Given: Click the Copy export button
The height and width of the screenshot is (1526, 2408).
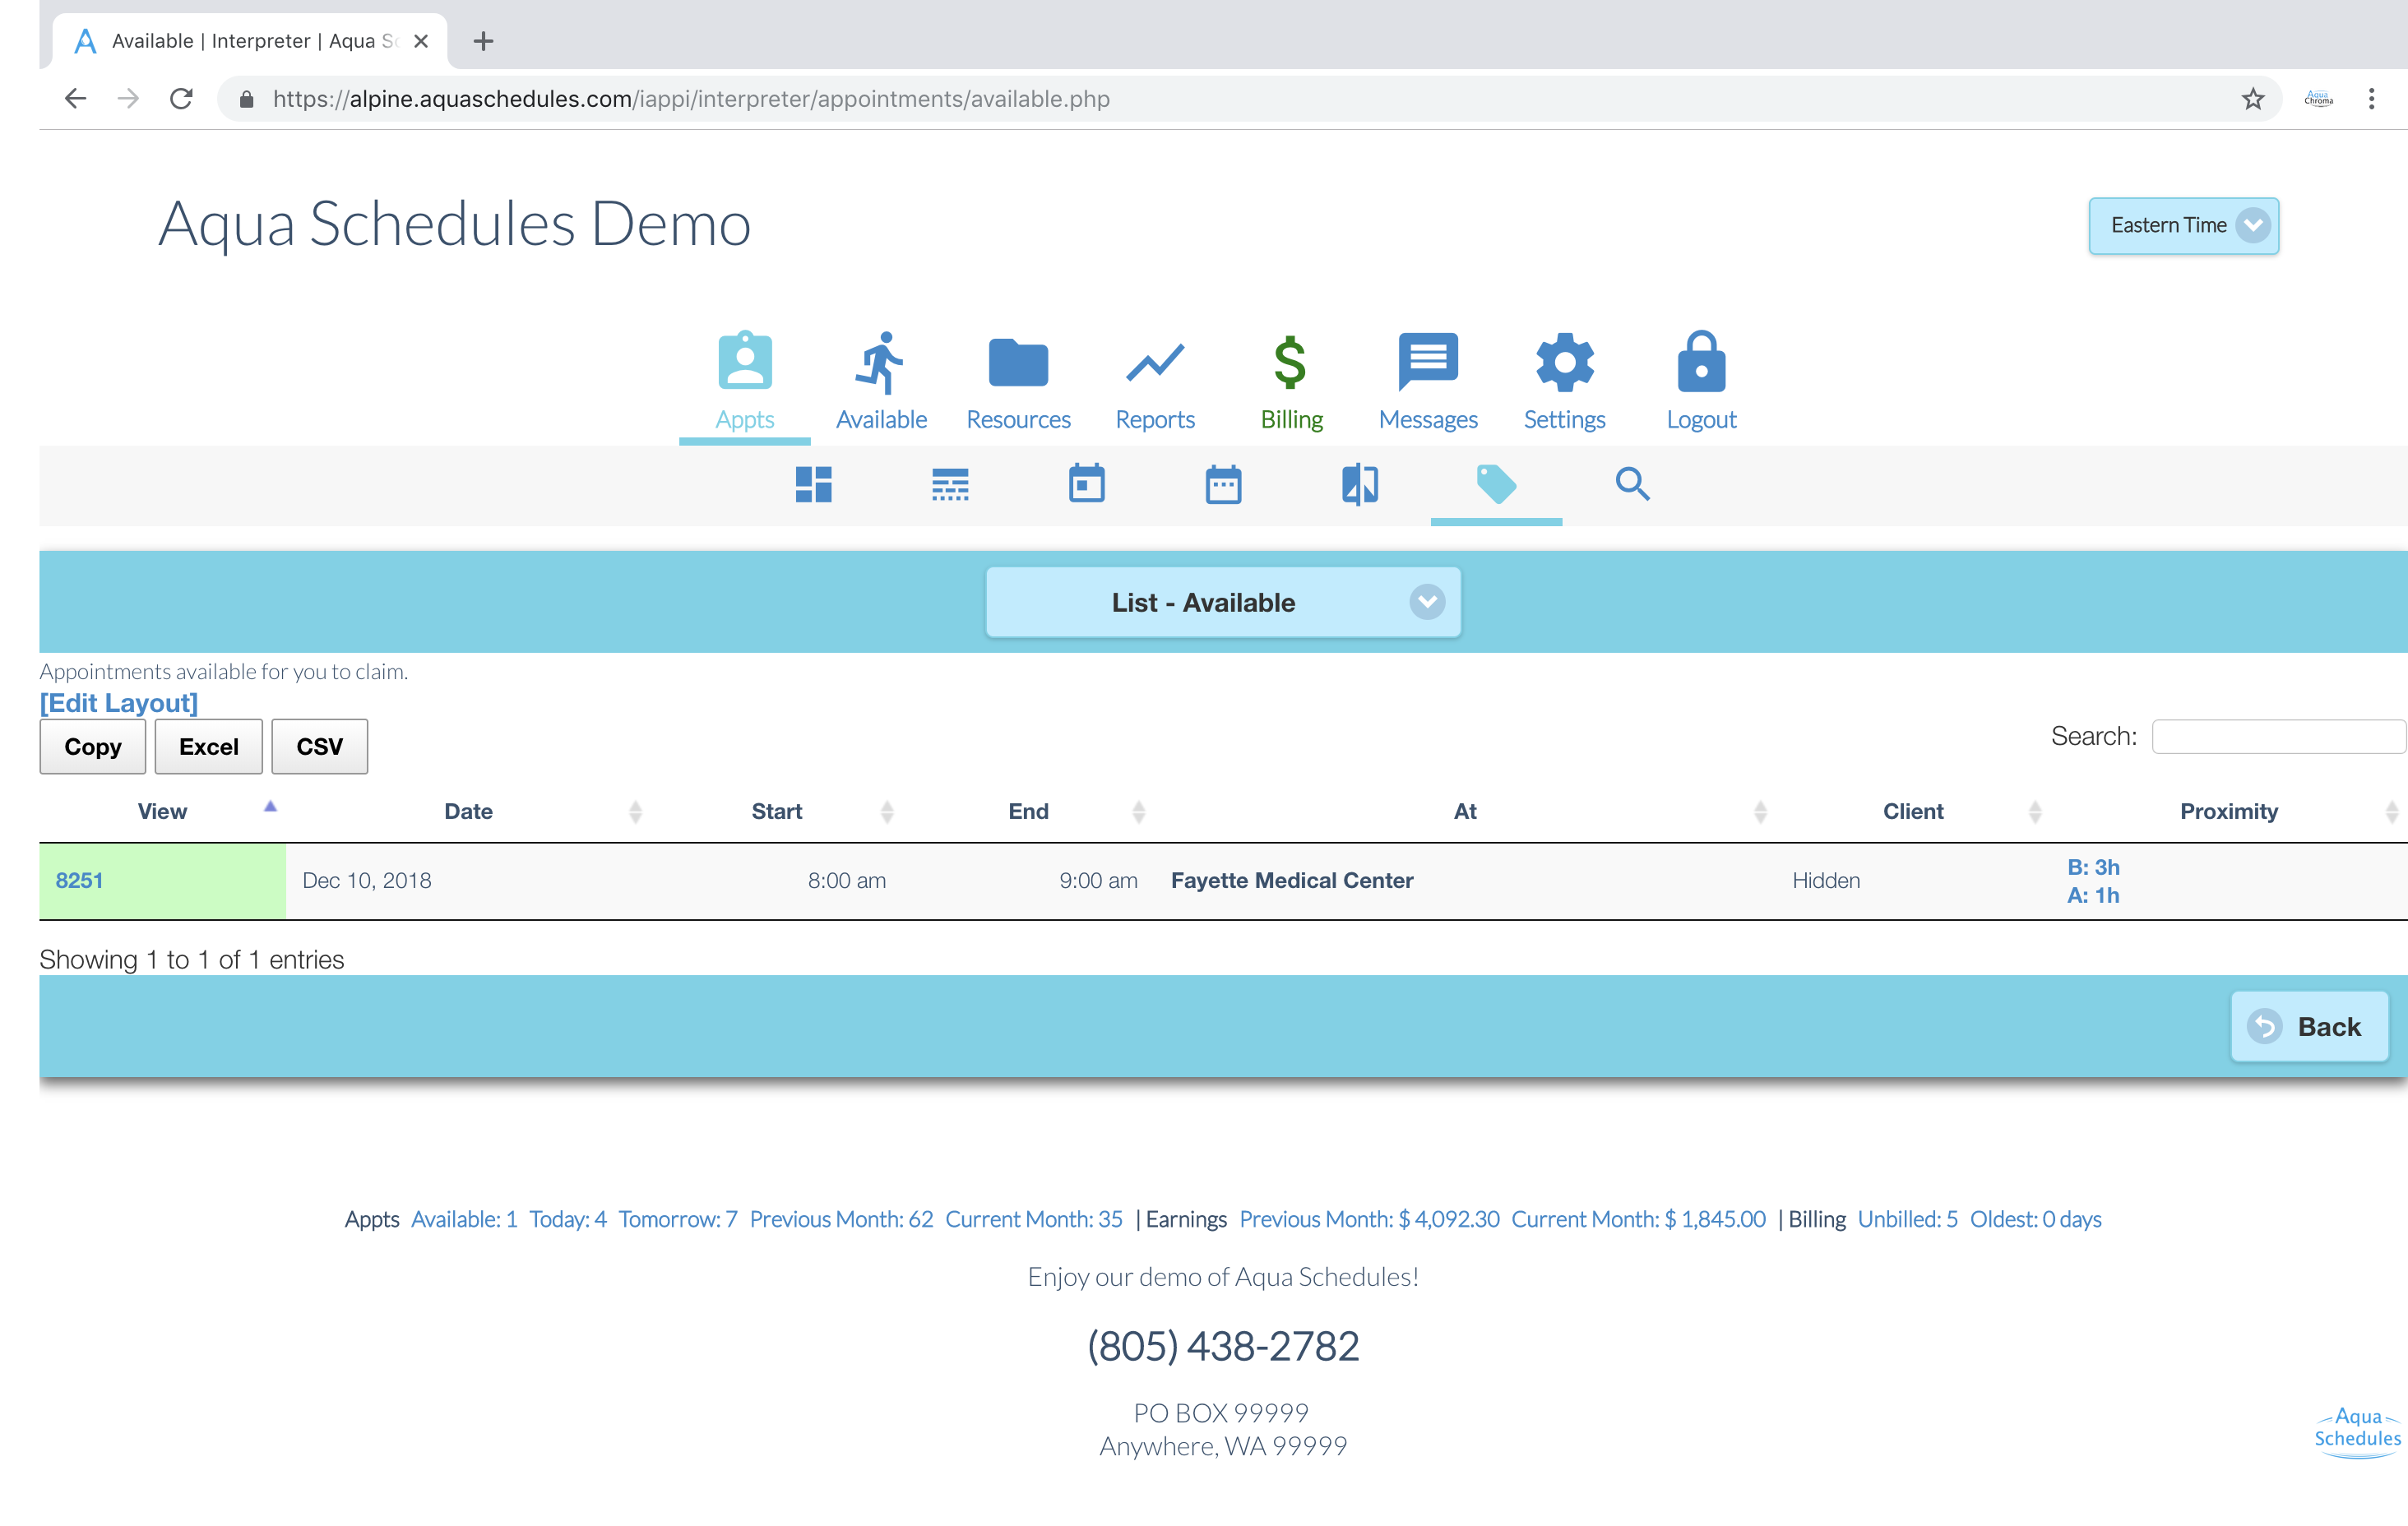Looking at the screenshot, I should [x=93, y=747].
